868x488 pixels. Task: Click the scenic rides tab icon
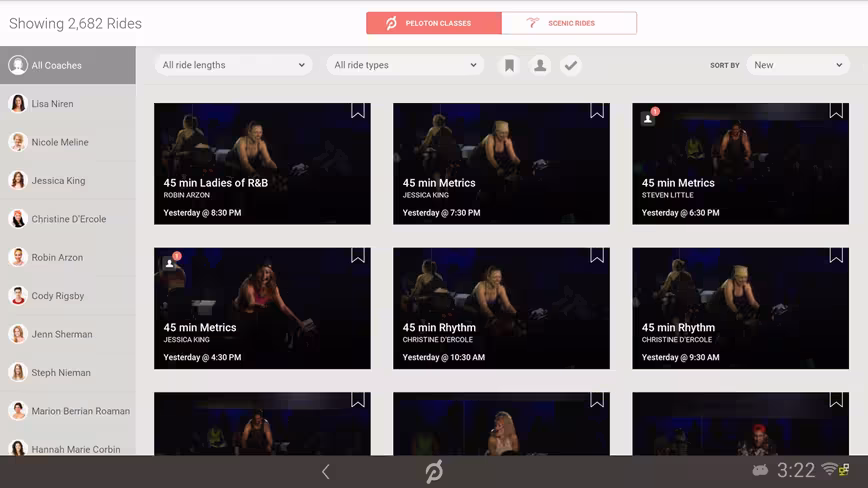(x=533, y=23)
